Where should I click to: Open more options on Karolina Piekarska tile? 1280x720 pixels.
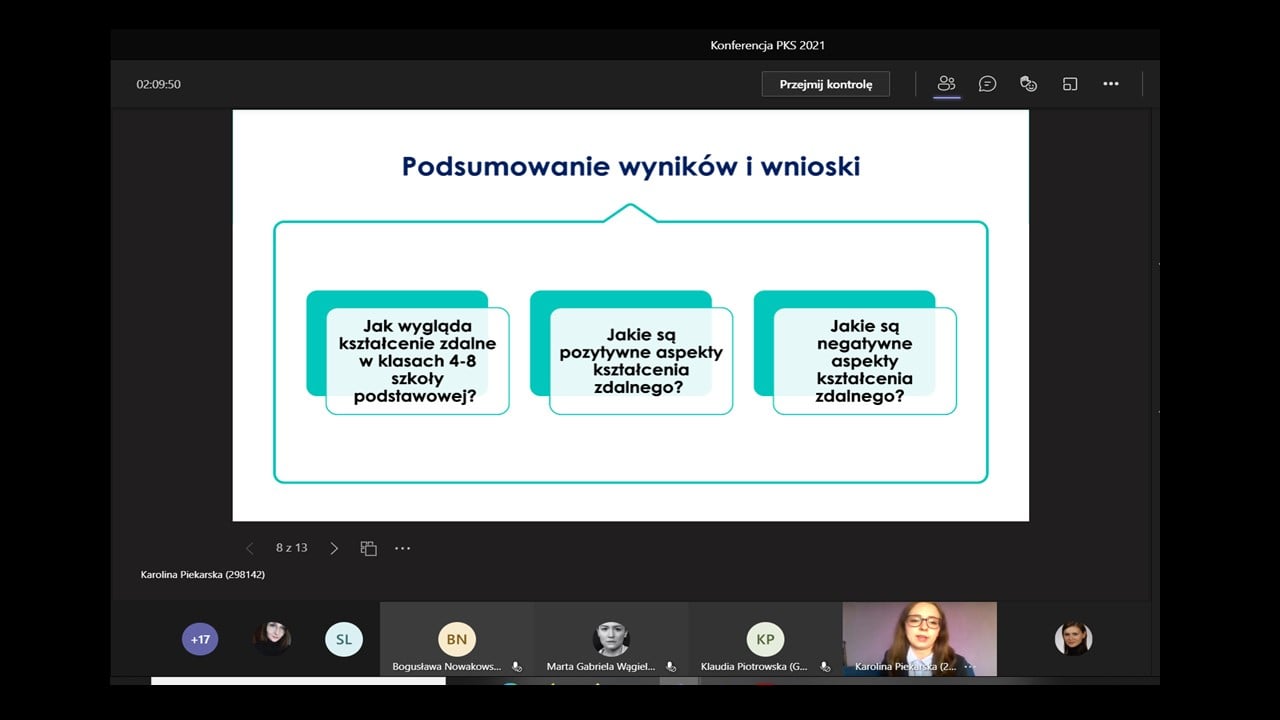tap(968, 666)
